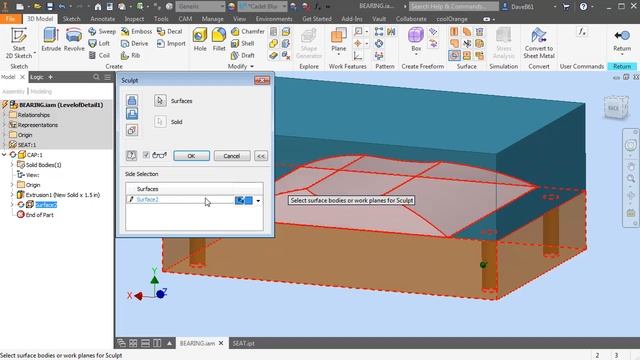Viewport: 640px width, 360px height.
Task: Activate the Fillet tool
Action: pyautogui.click(x=219, y=40)
